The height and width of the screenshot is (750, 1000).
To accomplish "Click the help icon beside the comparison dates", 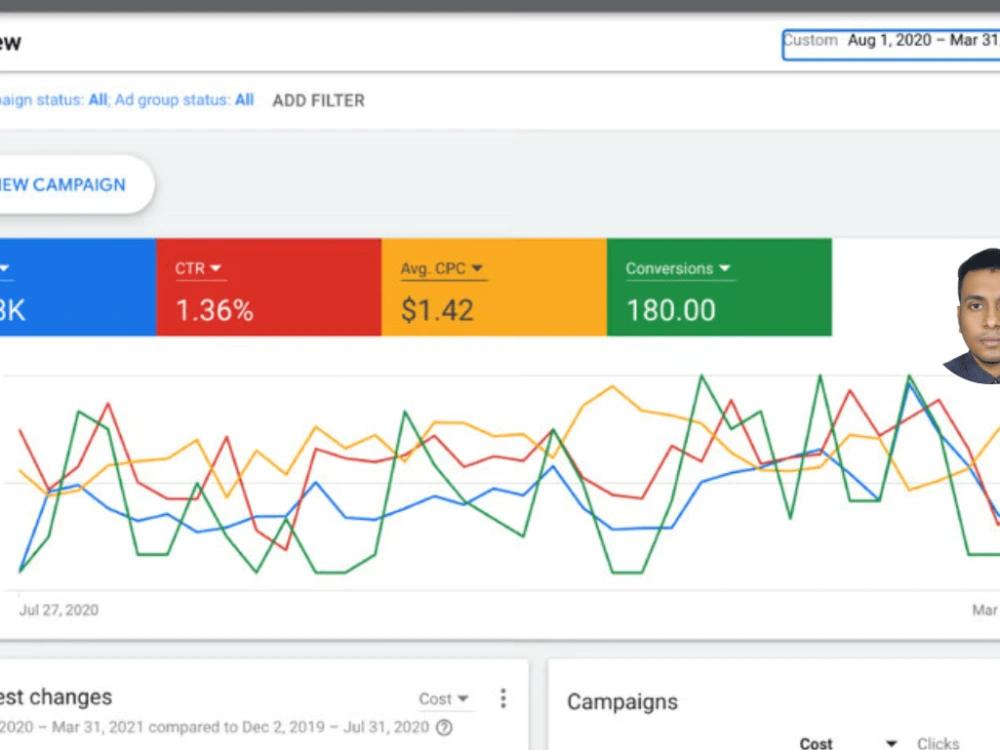I will coord(445,728).
